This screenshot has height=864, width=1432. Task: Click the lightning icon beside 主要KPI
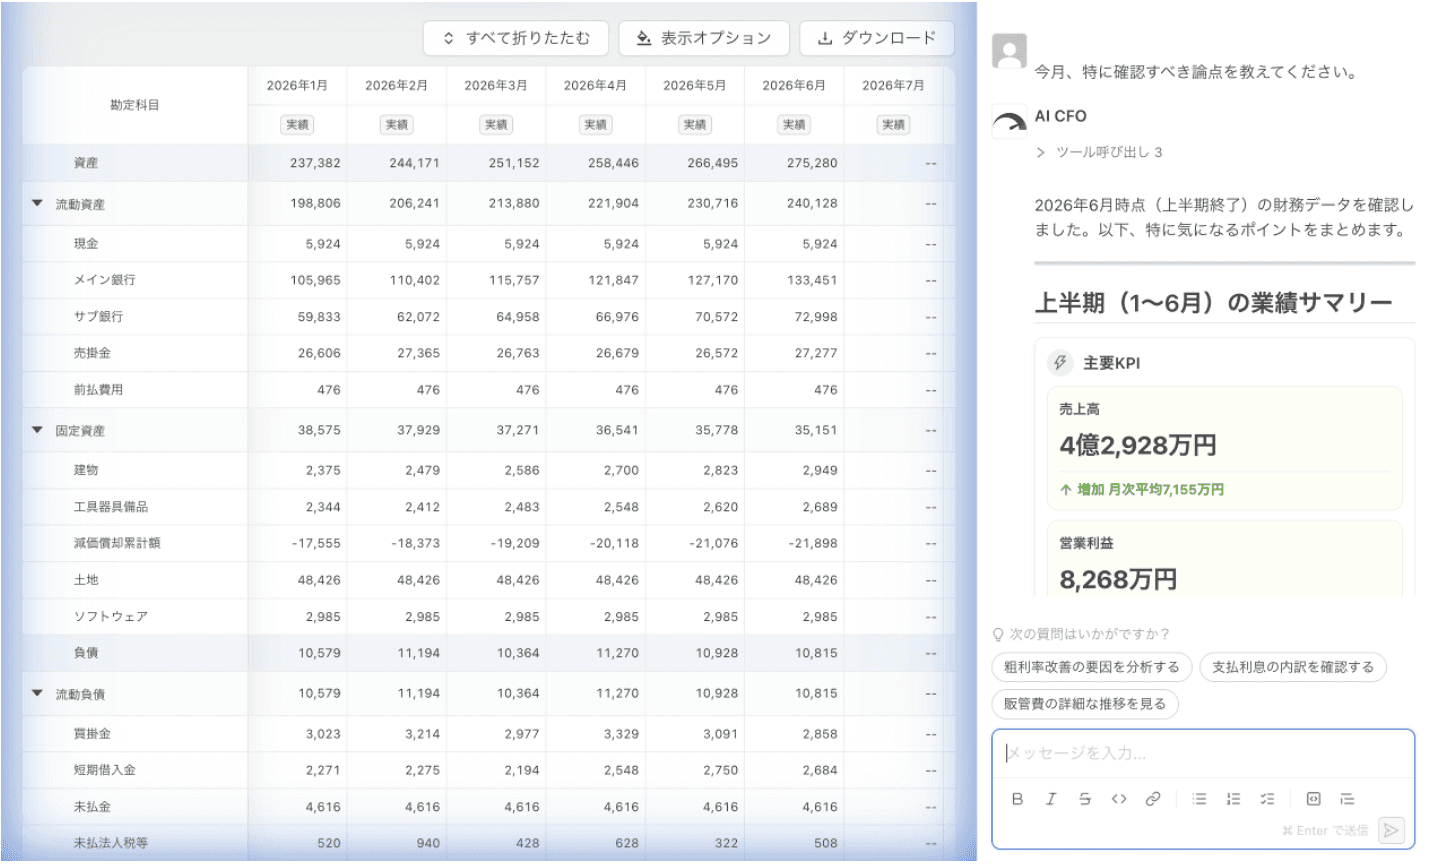point(1060,363)
